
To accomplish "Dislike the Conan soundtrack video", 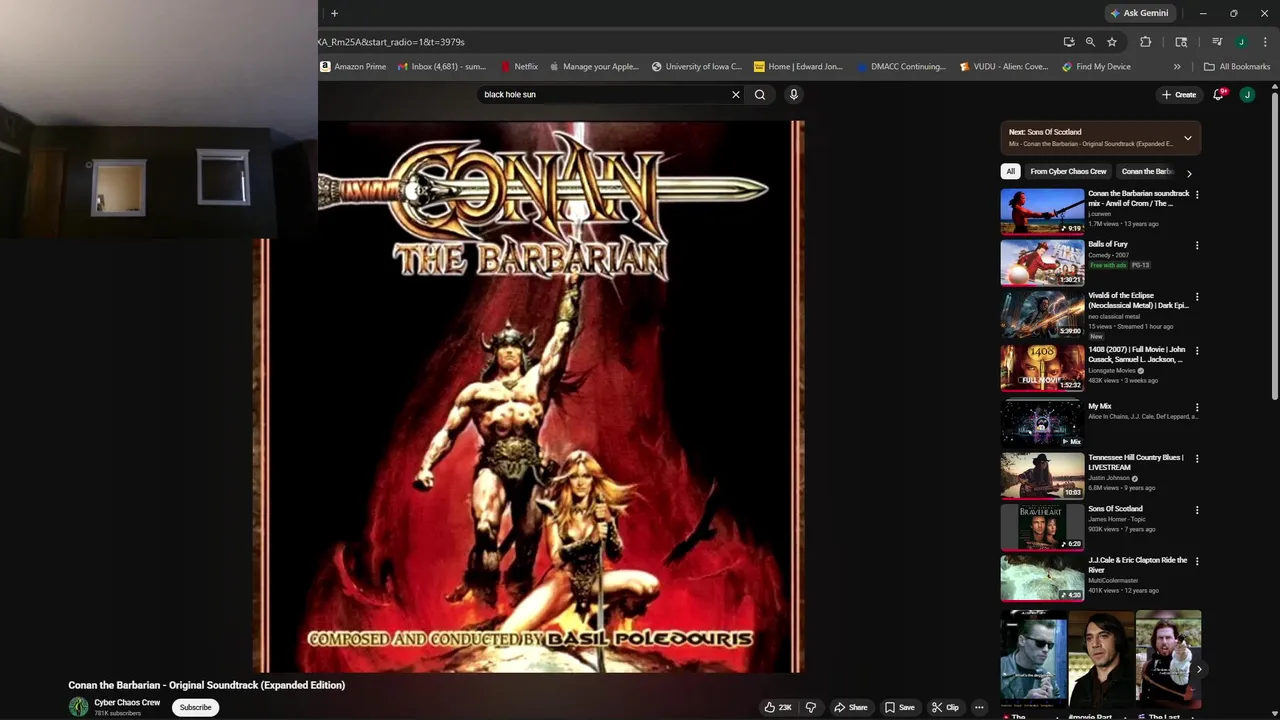I will point(811,707).
